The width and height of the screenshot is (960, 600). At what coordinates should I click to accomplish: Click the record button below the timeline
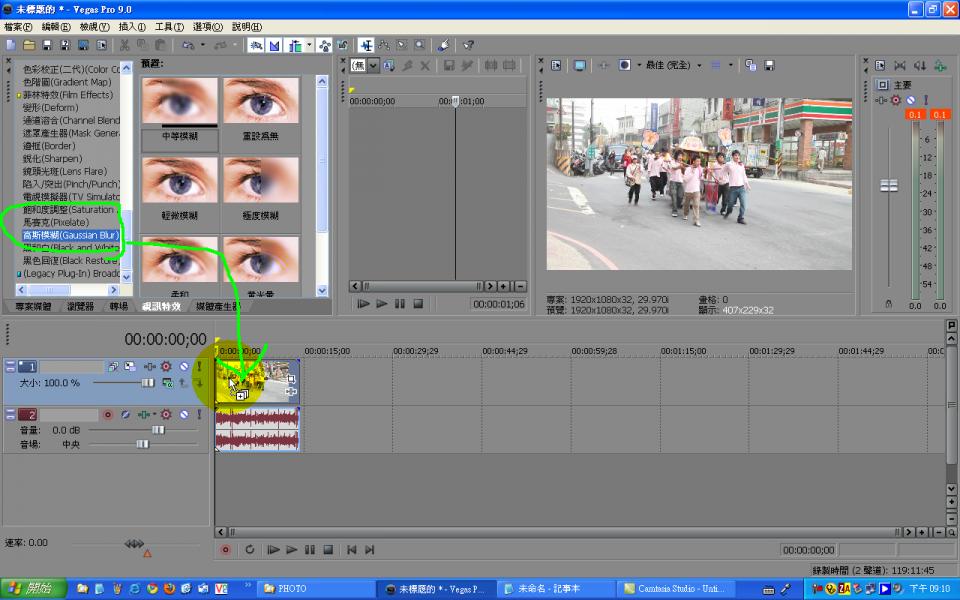click(x=225, y=549)
